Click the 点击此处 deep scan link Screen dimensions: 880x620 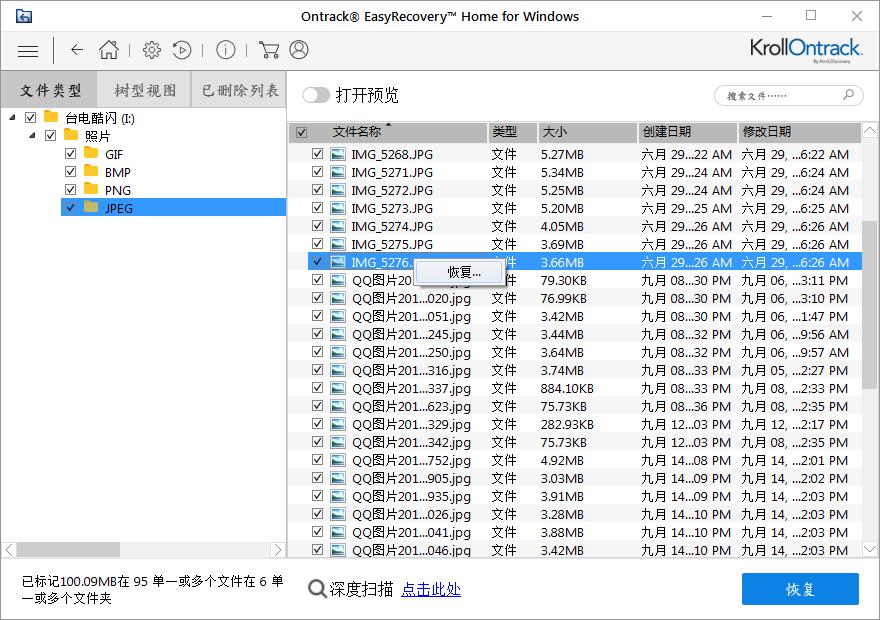tap(430, 590)
